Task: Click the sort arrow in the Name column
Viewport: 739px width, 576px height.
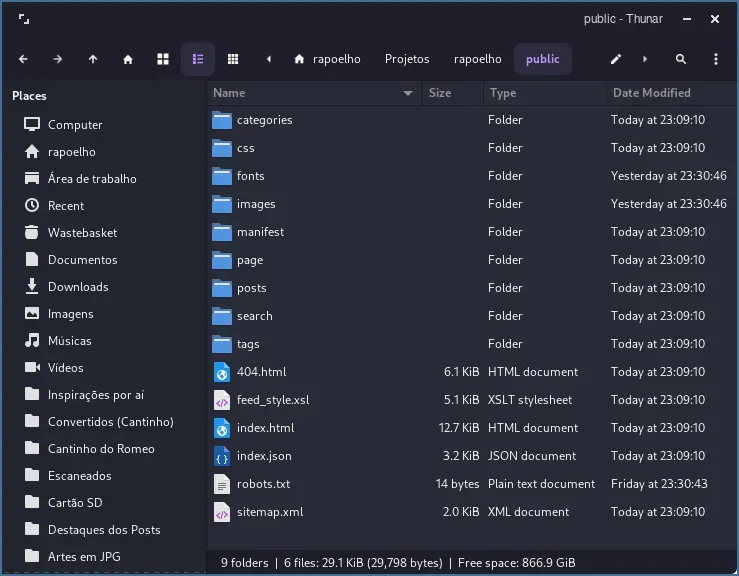Action: click(x=408, y=93)
